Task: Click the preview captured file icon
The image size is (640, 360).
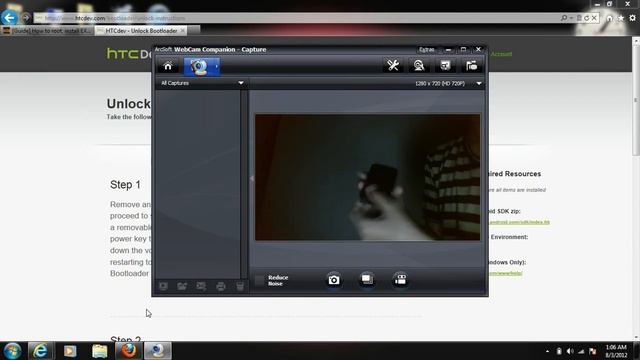Action: [163, 287]
